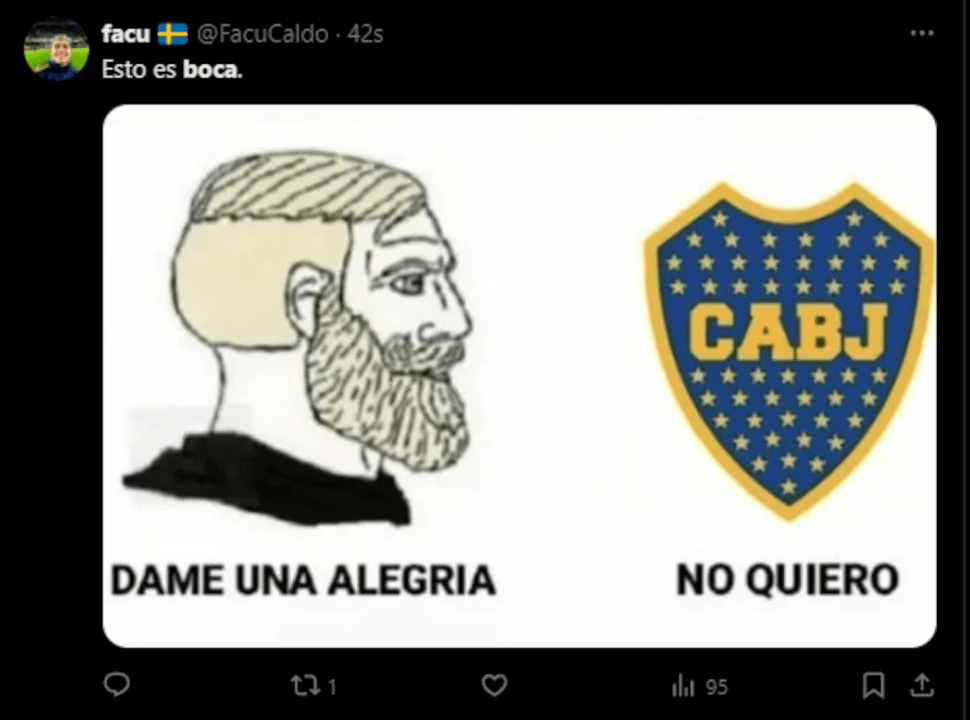Open the three-dot more options menu
Screen dimensions: 970x720
click(x=922, y=33)
